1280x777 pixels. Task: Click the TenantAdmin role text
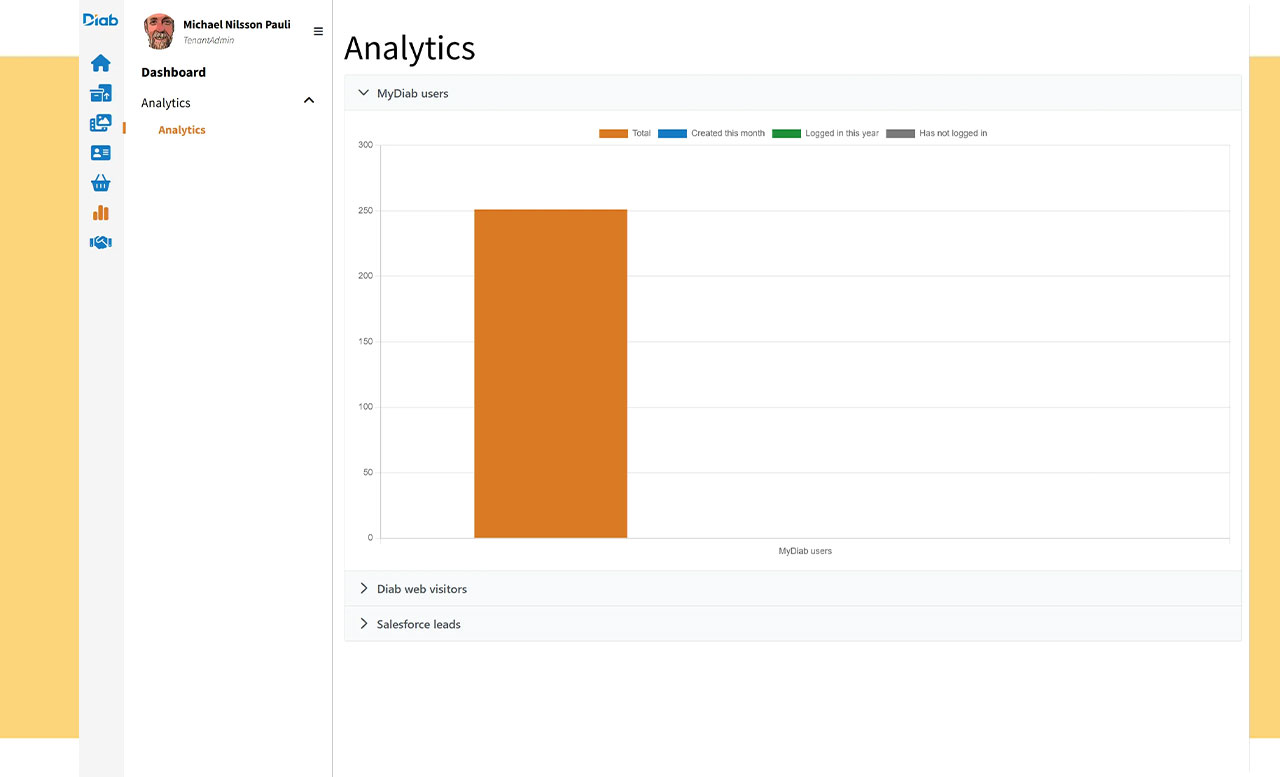pos(208,40)
